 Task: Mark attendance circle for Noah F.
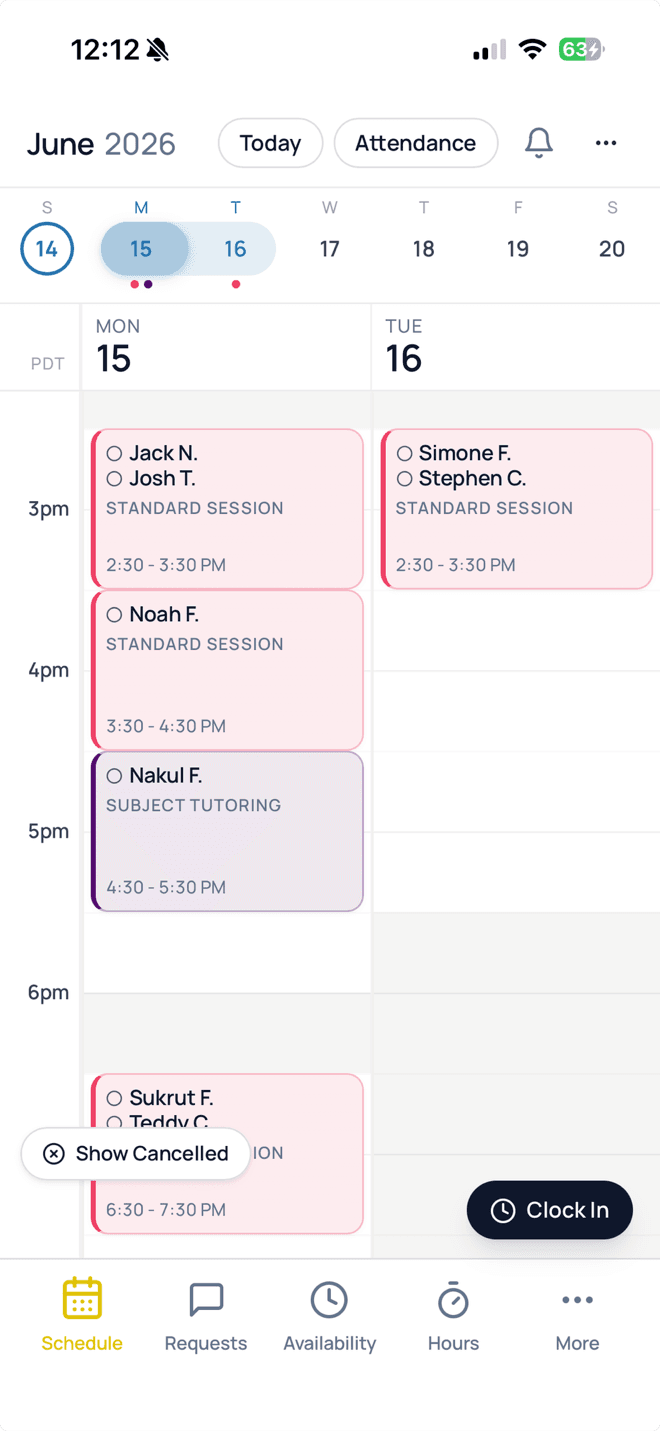click(x=115, y=615)
